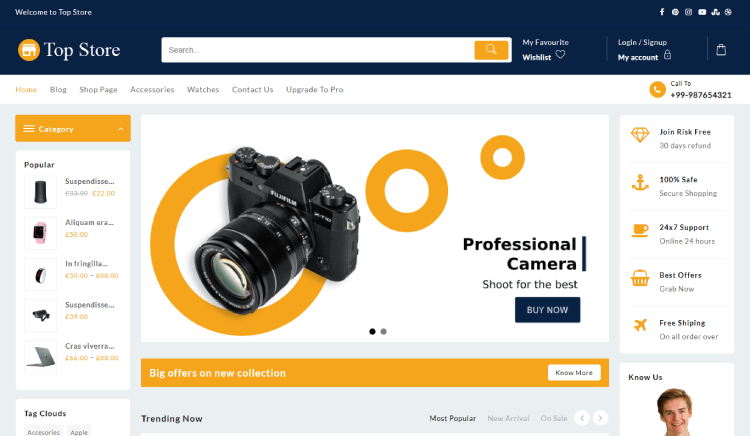Open the Facebook social link
Viewport: 750px width, 436px height.
tap(662, 12)
